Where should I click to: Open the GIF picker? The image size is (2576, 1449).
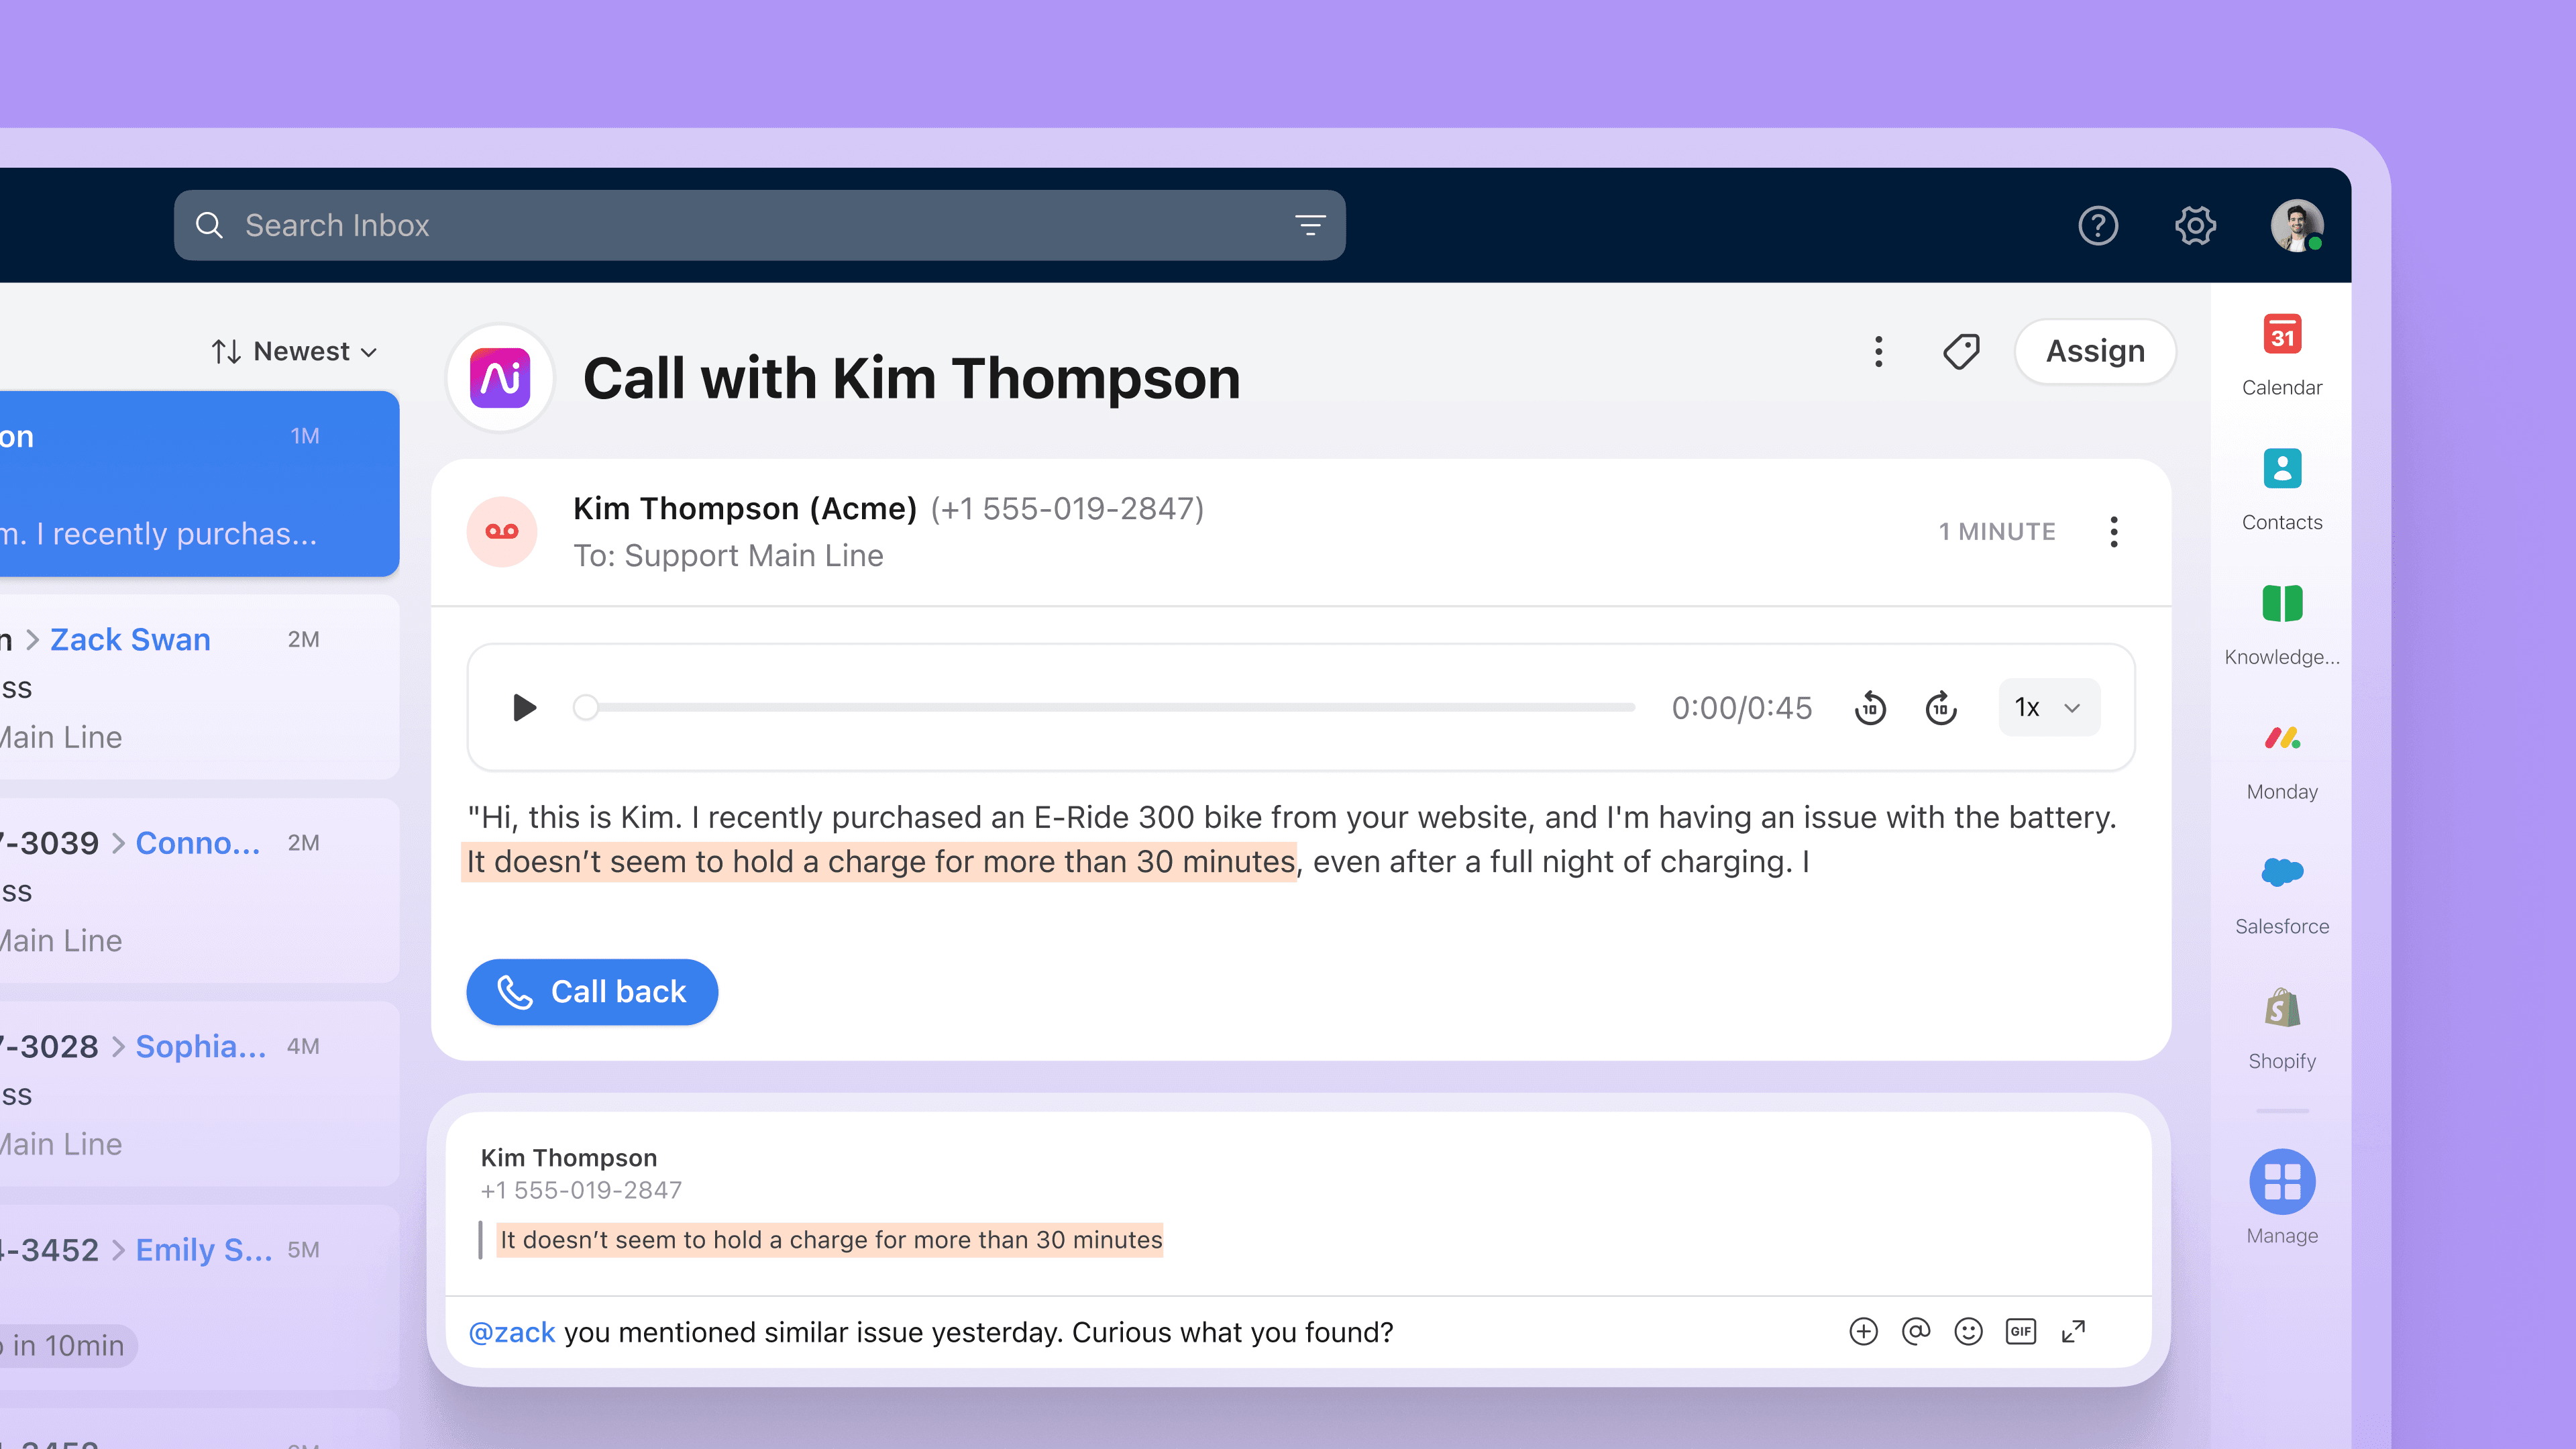2021,1331
